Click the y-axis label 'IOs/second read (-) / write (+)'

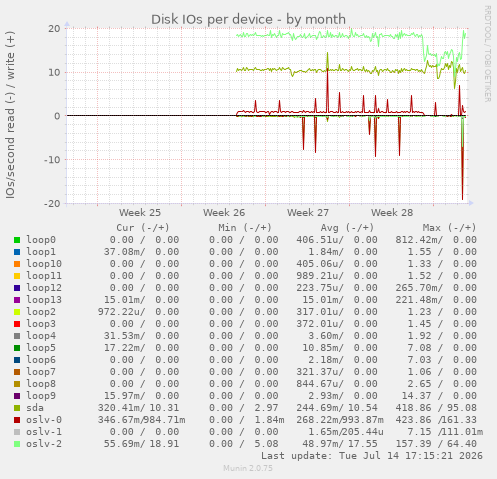pos(10,115)
